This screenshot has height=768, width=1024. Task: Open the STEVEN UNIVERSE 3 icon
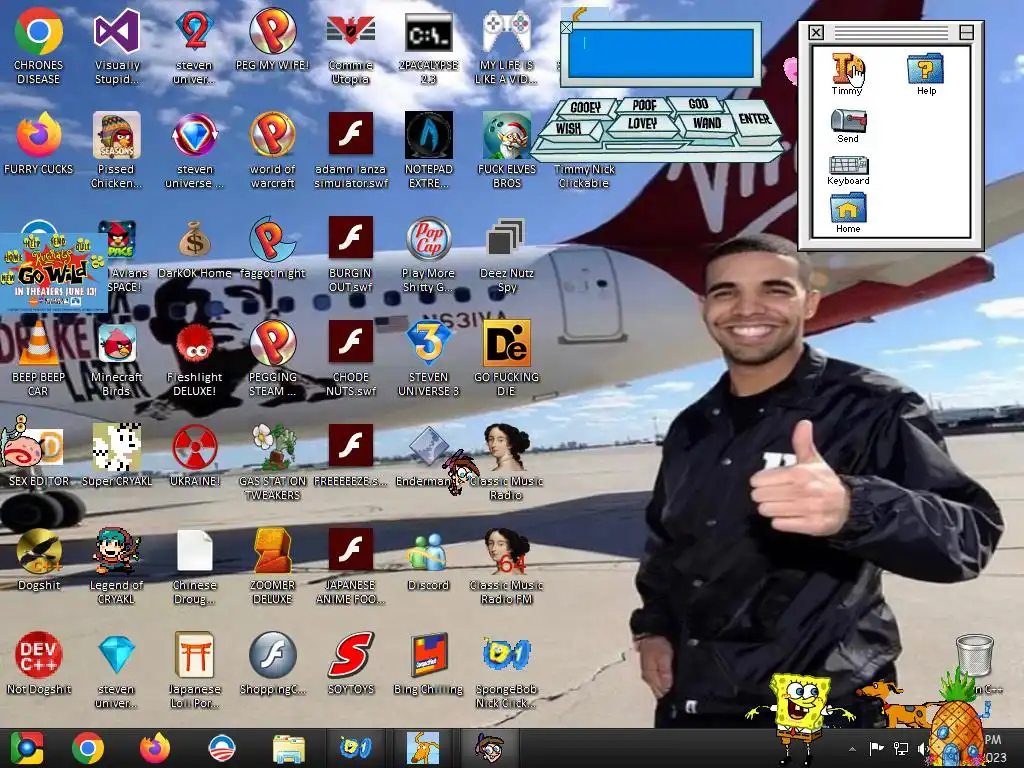[x=428, y=343]
